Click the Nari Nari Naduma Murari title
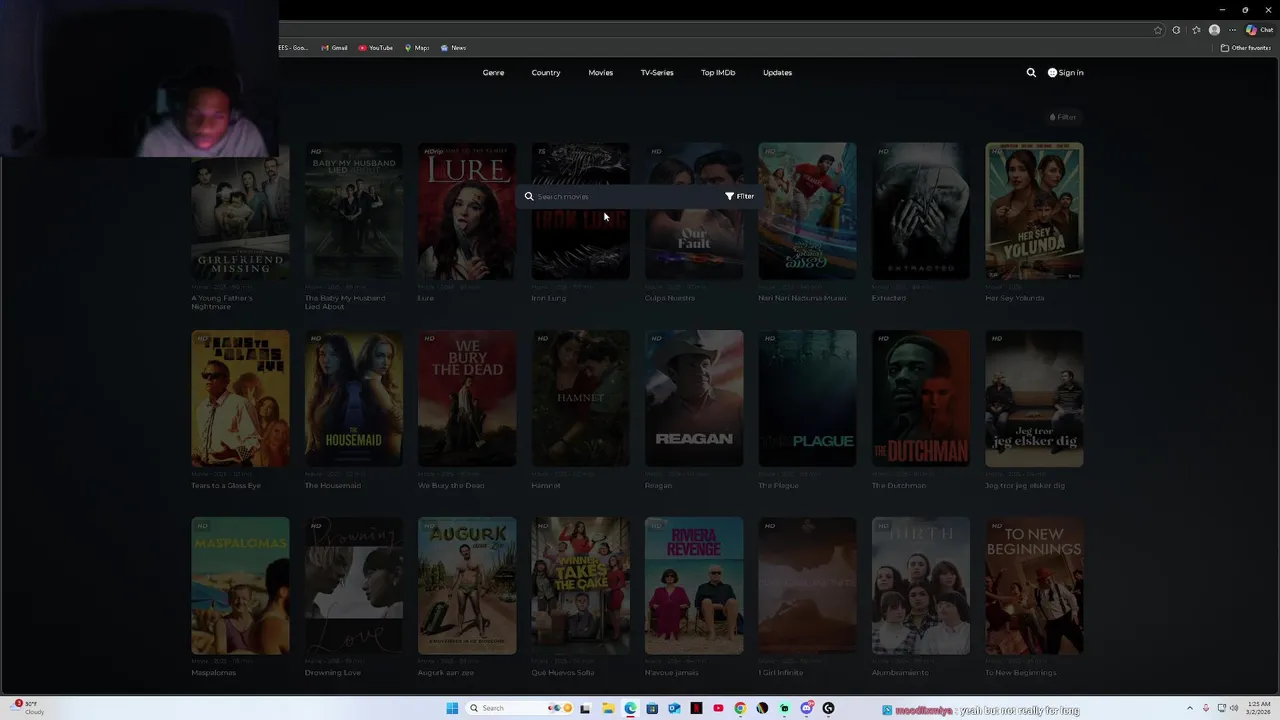The width and height of the screenshot is (1280, 720). (x=802, y=298)
